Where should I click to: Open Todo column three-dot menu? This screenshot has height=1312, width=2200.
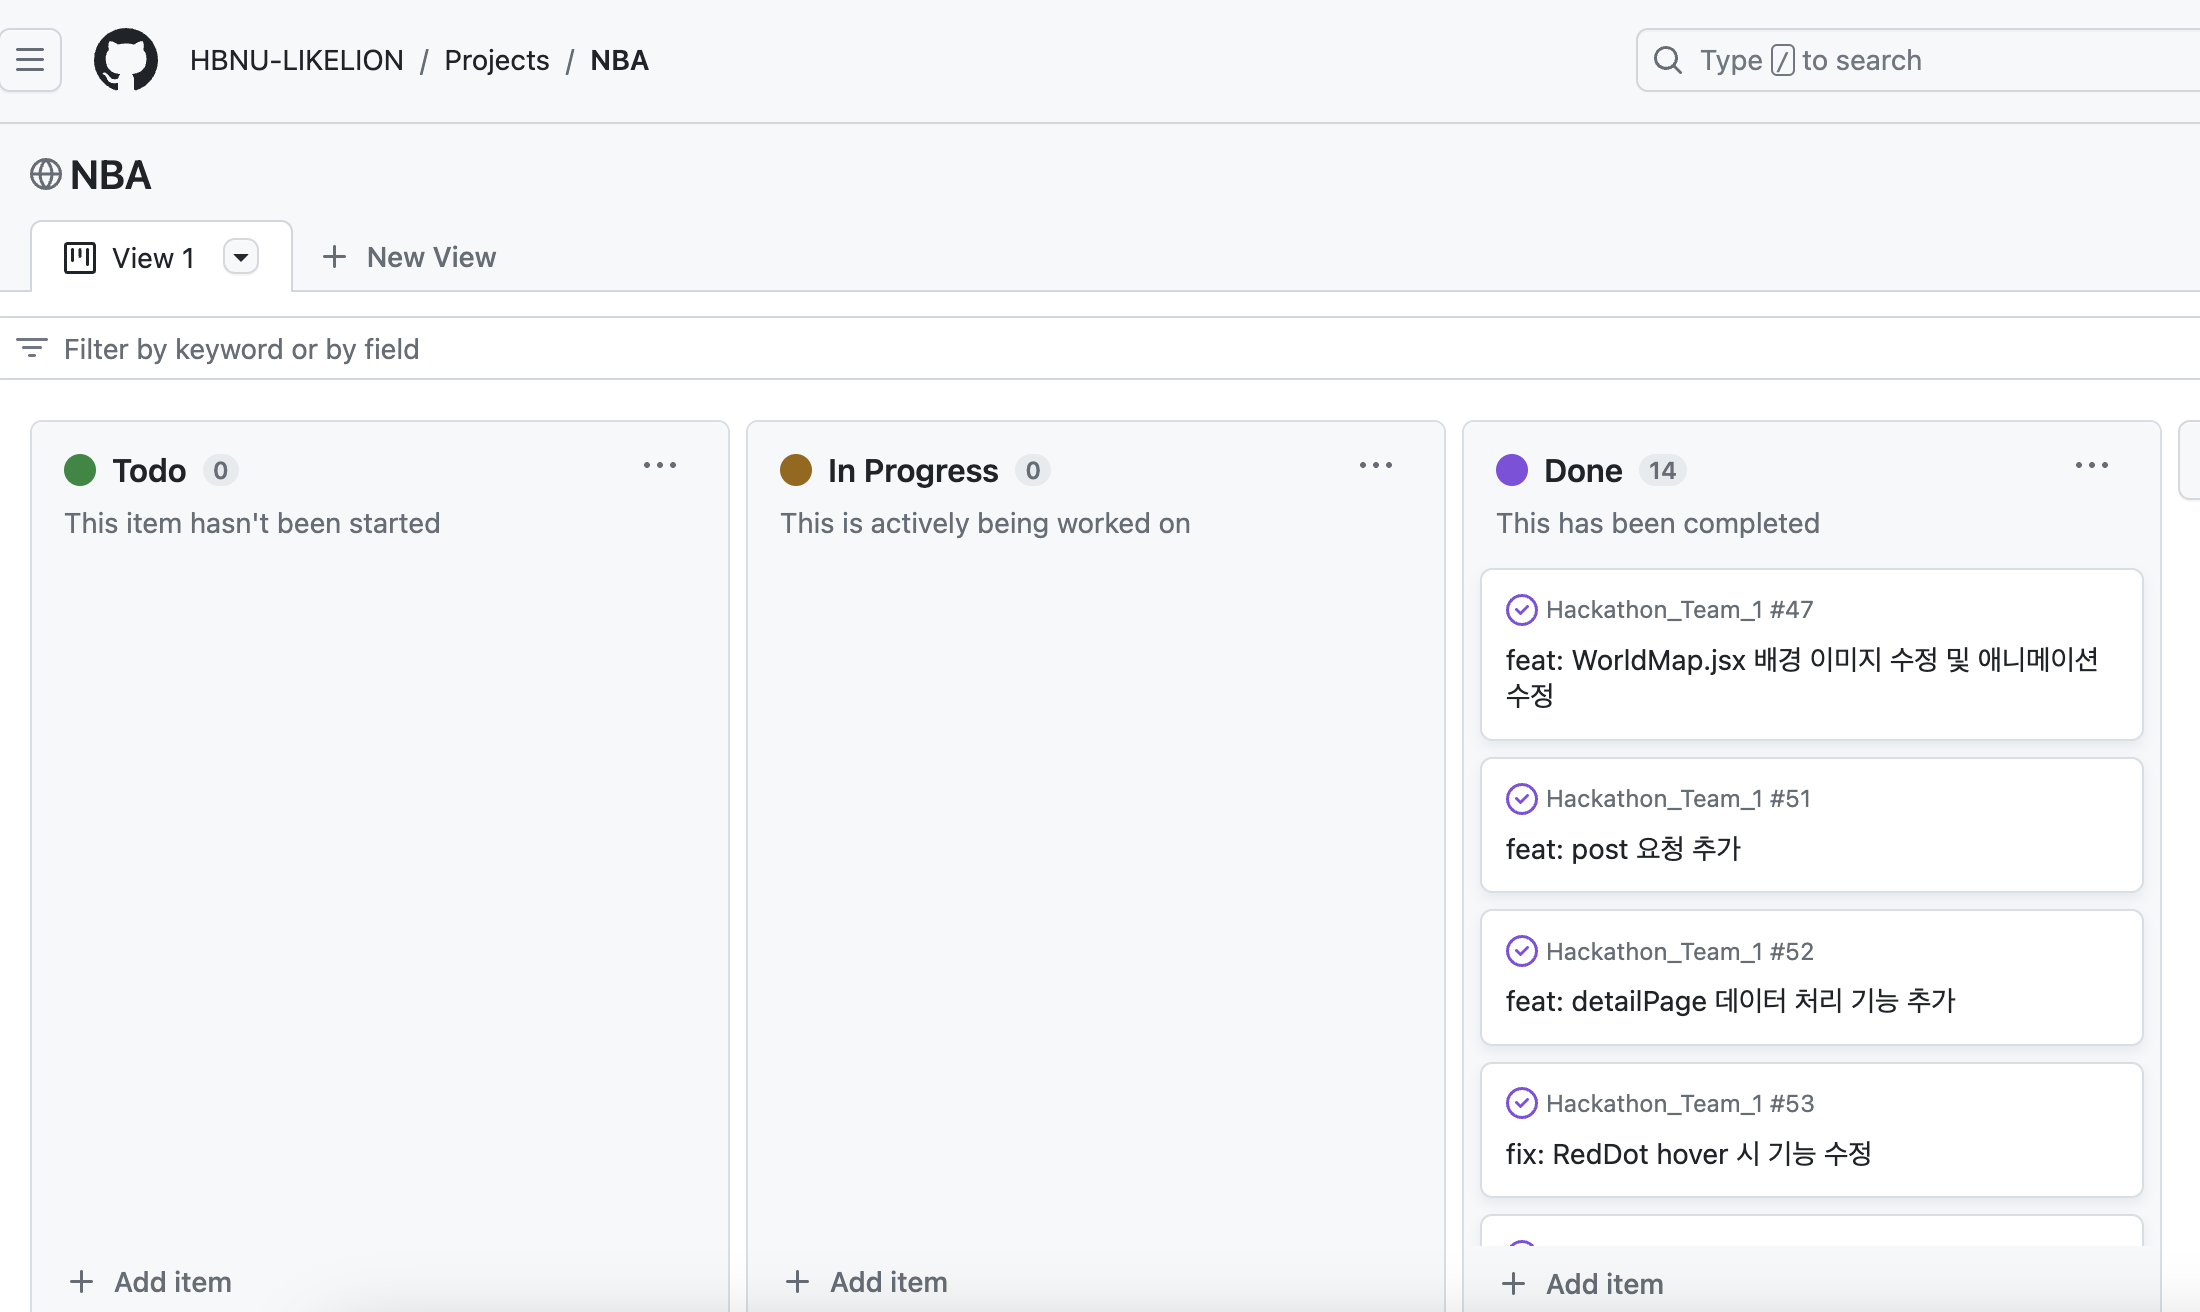tap(660, 466)
